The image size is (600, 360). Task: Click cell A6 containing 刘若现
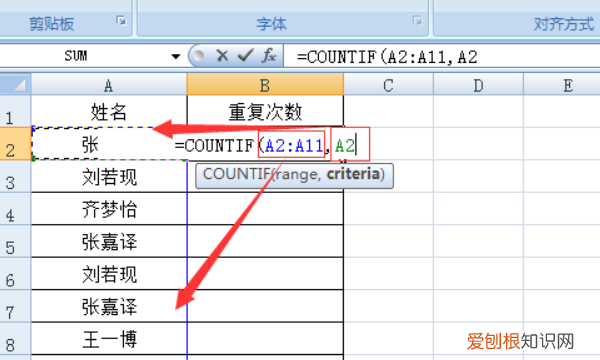[x=109, y=274]
